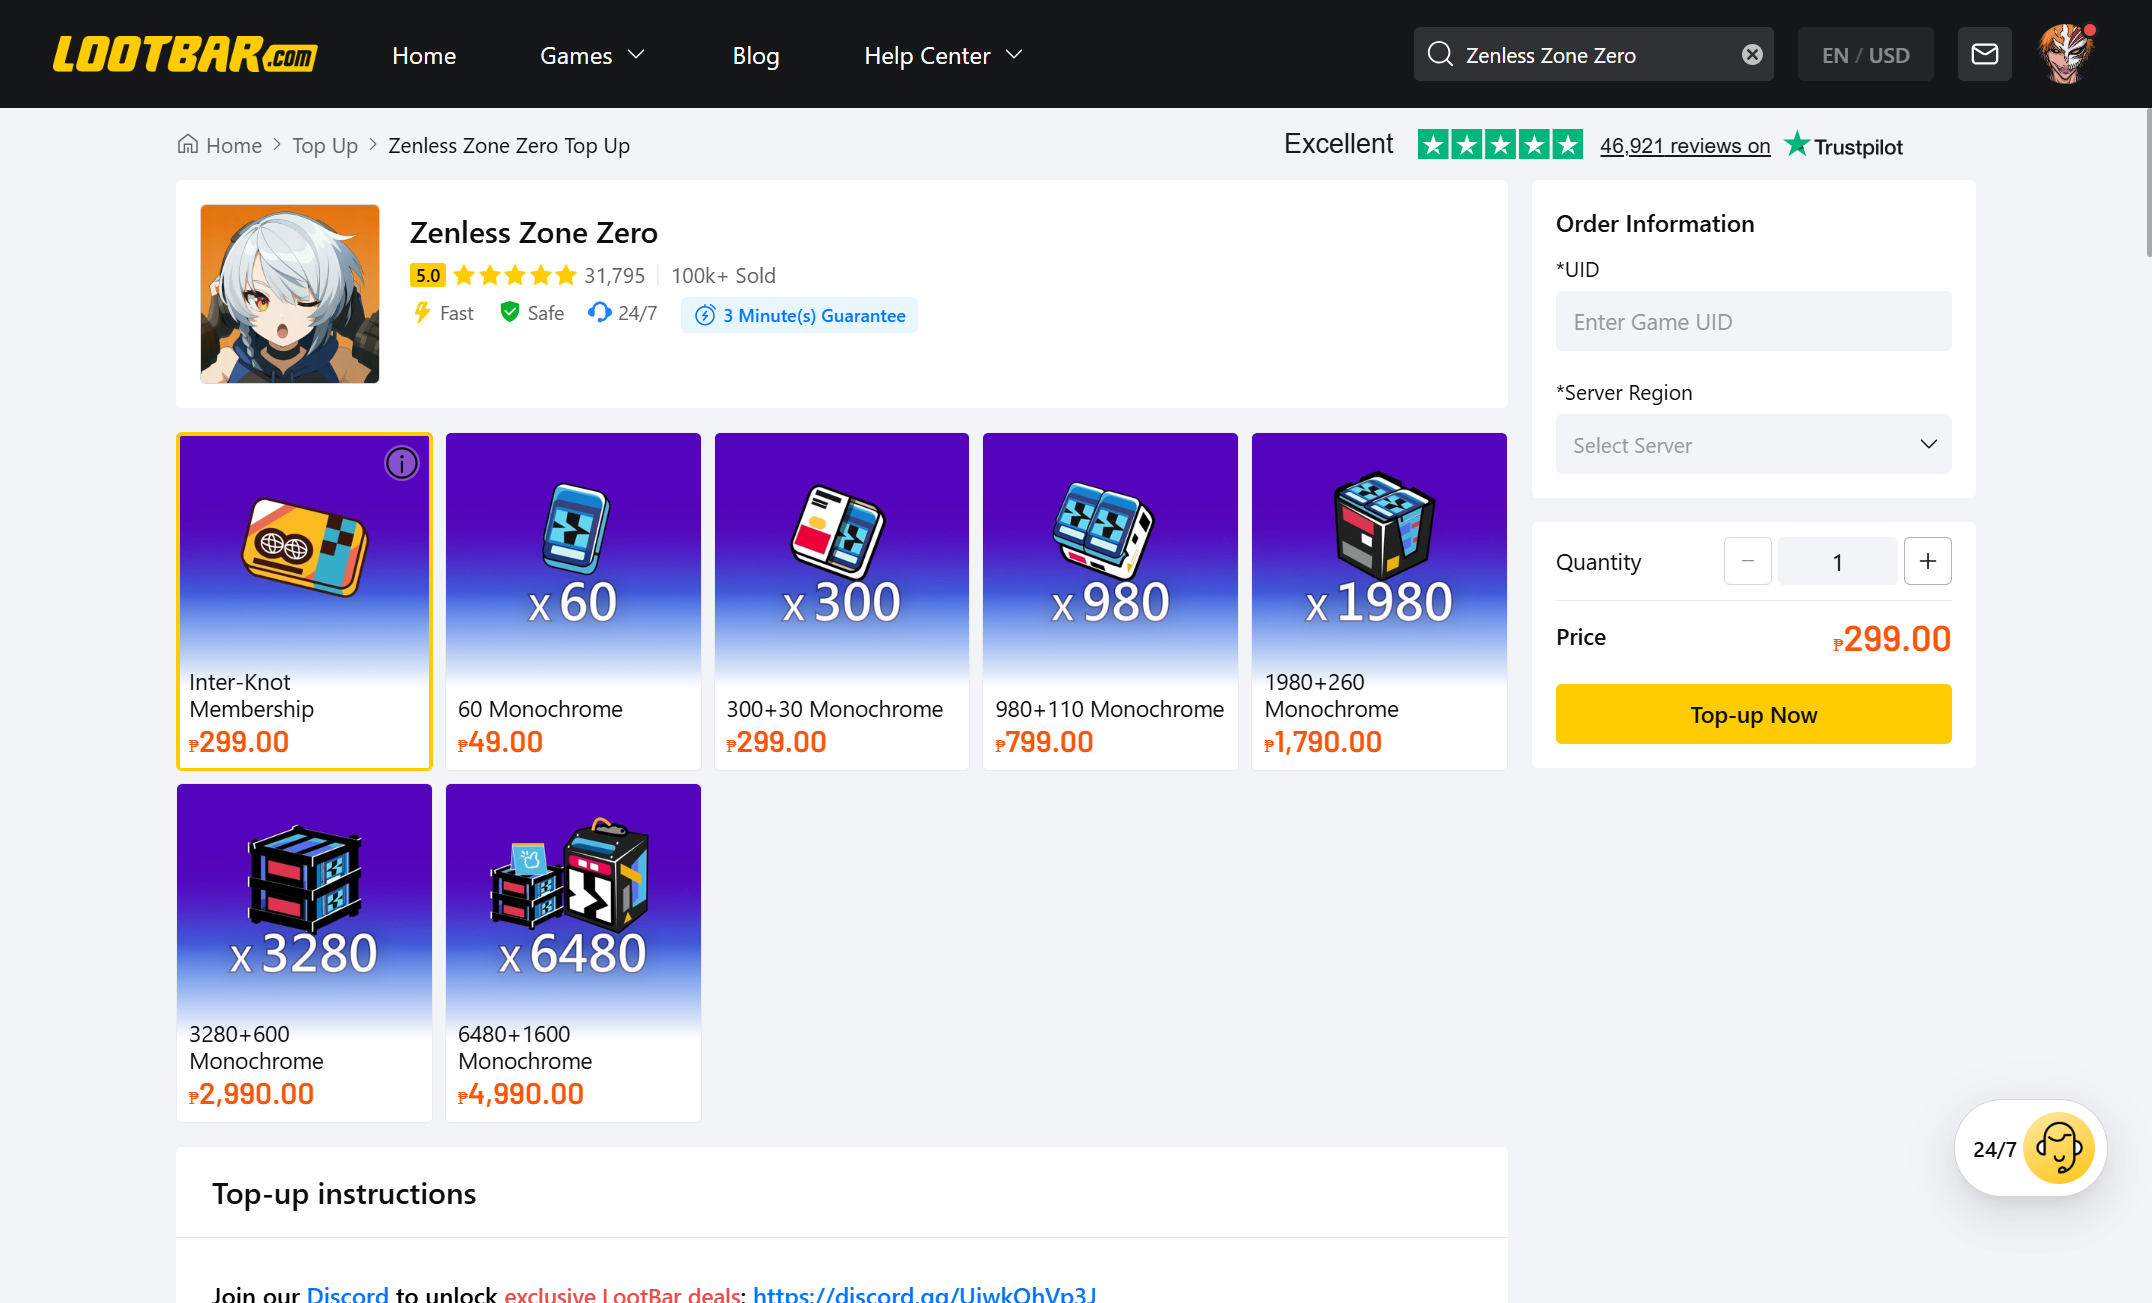Screen dimensions: 2152x1303
Task: Click the home icon in breadcrumb
Action: [x=187, y=144]
